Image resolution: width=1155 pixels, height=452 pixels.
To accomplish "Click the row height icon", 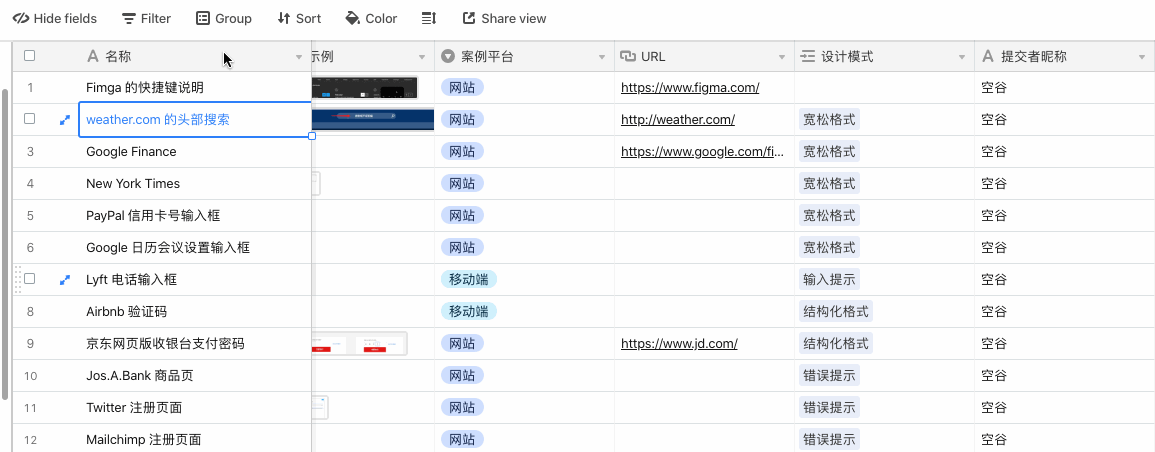I will pyautogui.click(x=429, y=18).
